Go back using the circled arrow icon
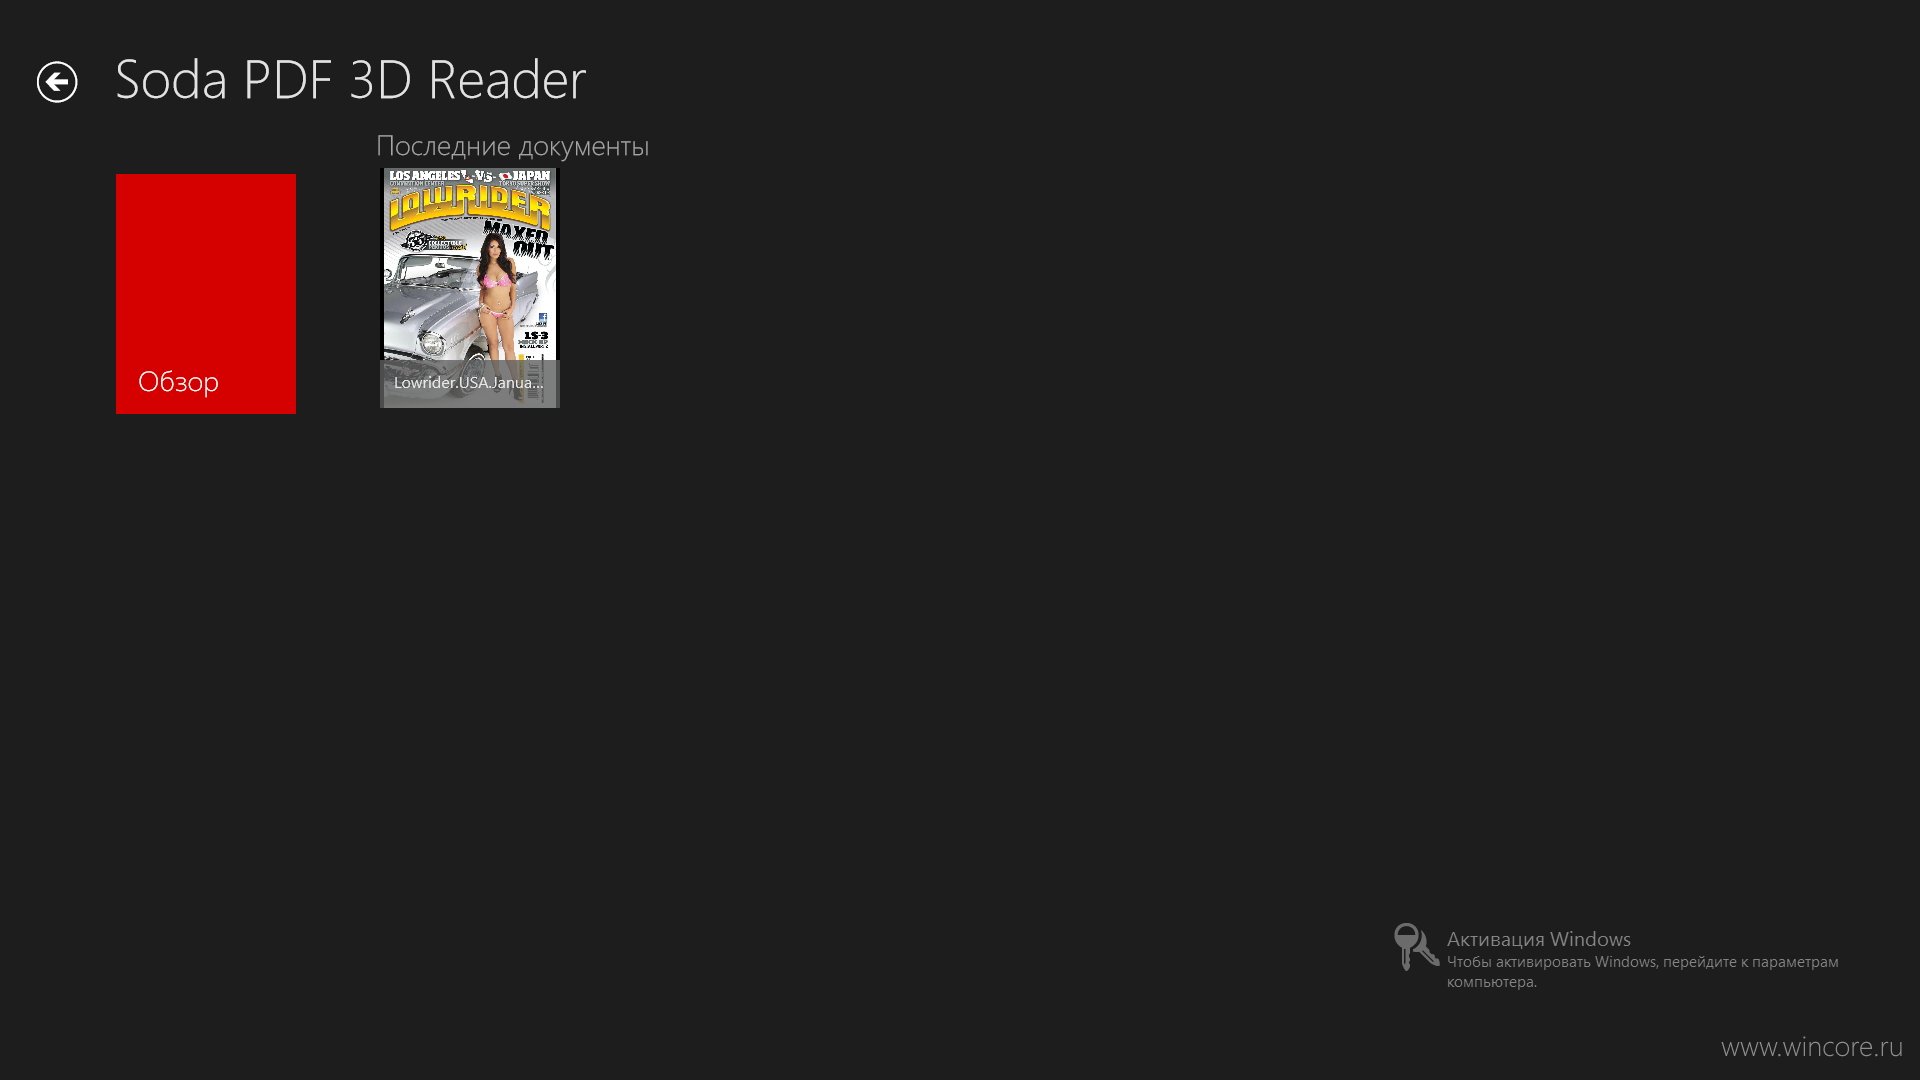This screenshot has width=1920, height=1080. pos(57,82)
